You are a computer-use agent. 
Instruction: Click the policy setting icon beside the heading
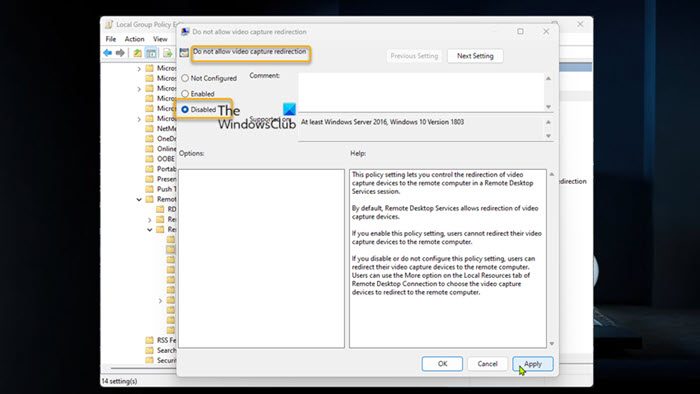pyautogui.click(x=184, y=53)
